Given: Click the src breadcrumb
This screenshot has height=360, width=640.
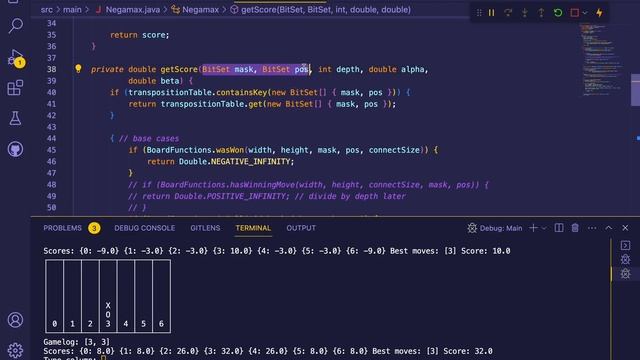Looking at the screenshot, I should pos(47,9).
